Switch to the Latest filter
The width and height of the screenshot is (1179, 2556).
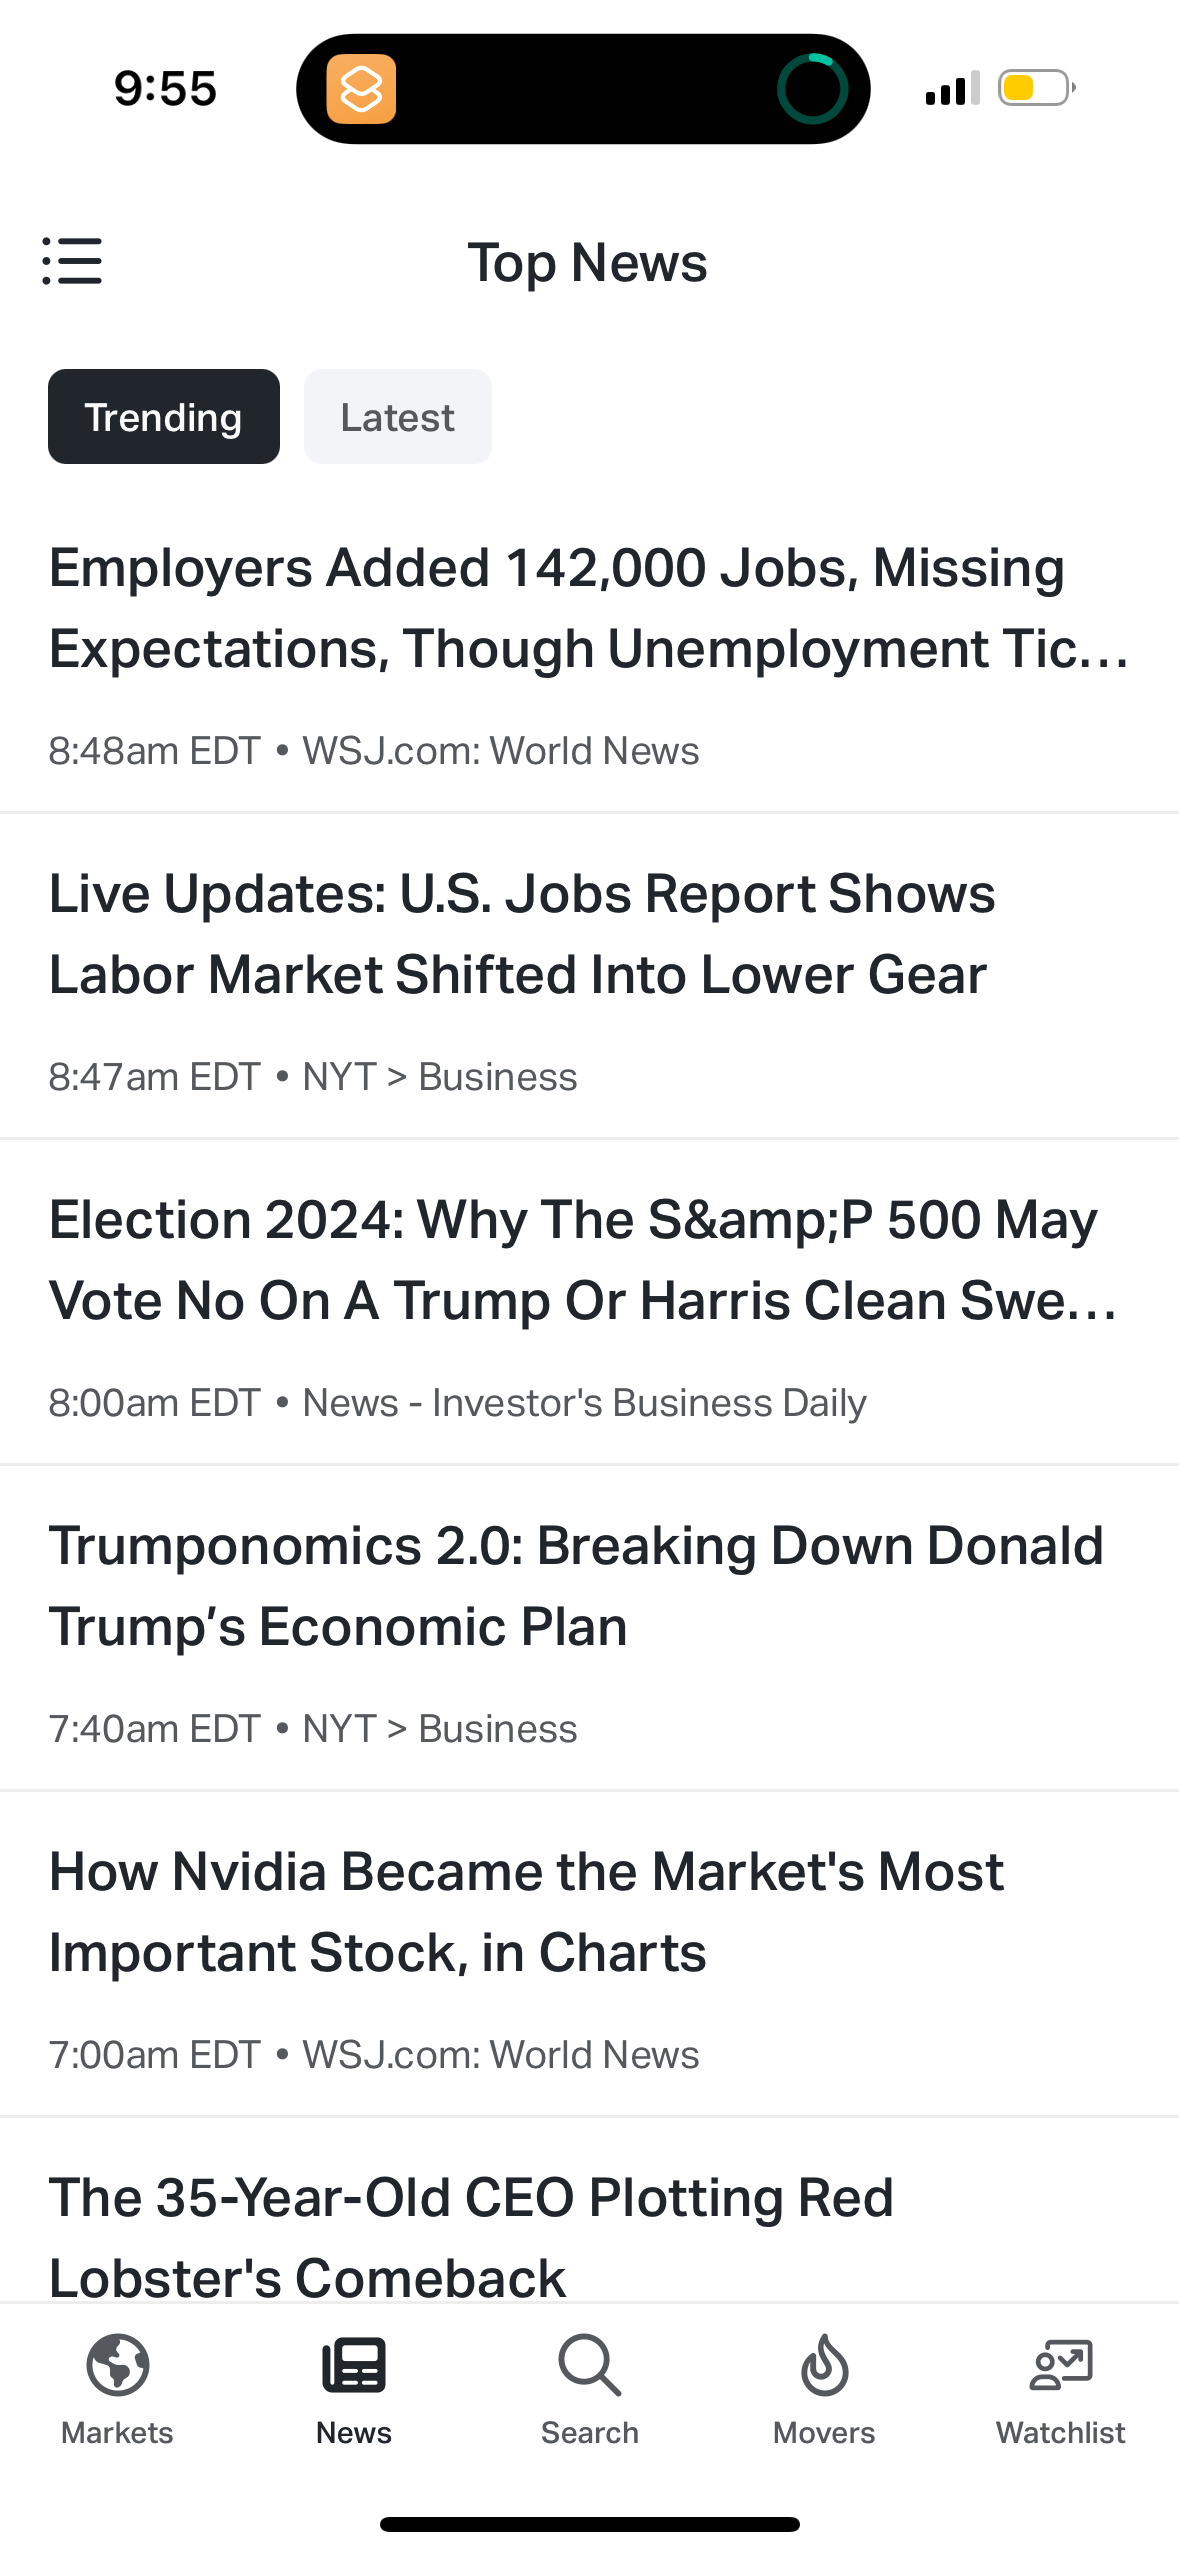[397, 417]
